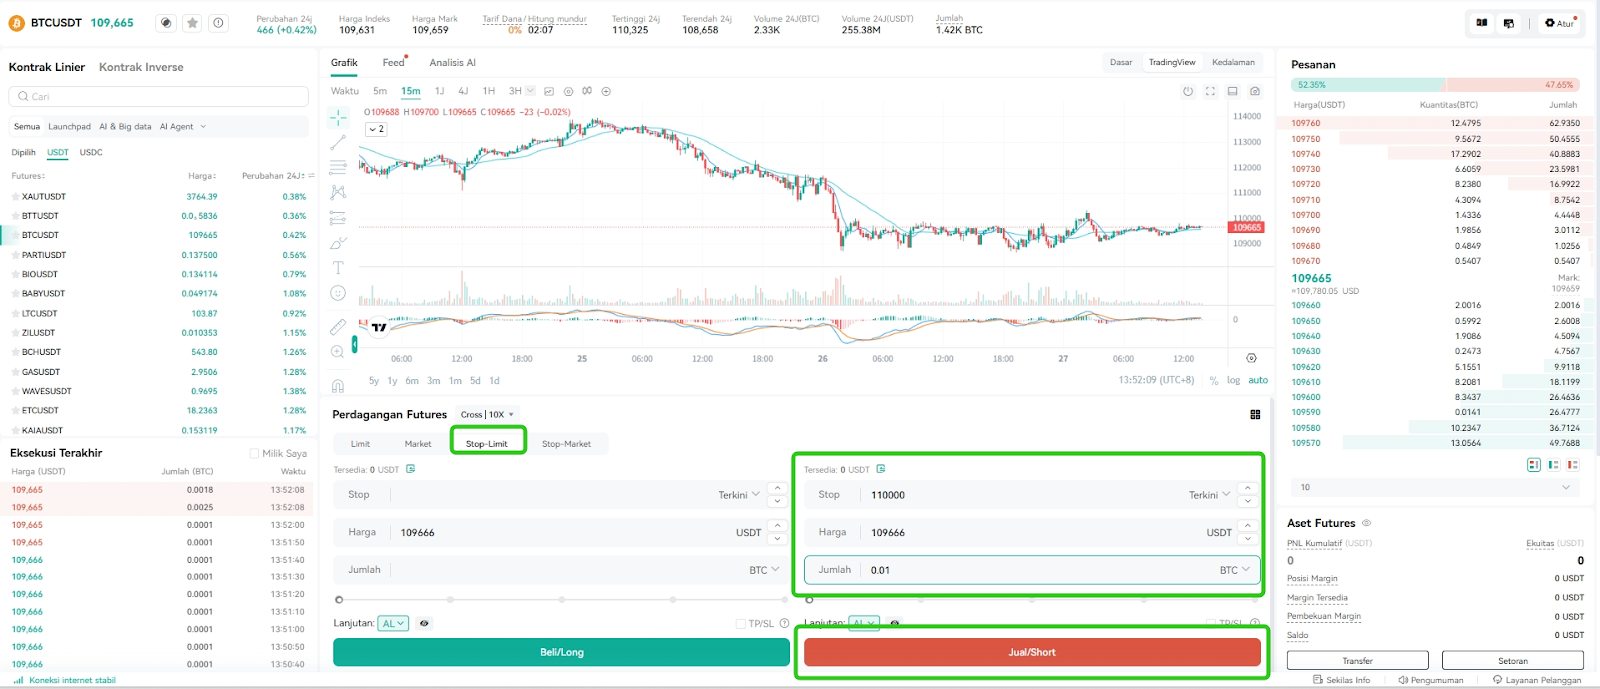Select the text annotation tool on chart
The height and width of the screenshot is (689, 1600).
(338, 268)
